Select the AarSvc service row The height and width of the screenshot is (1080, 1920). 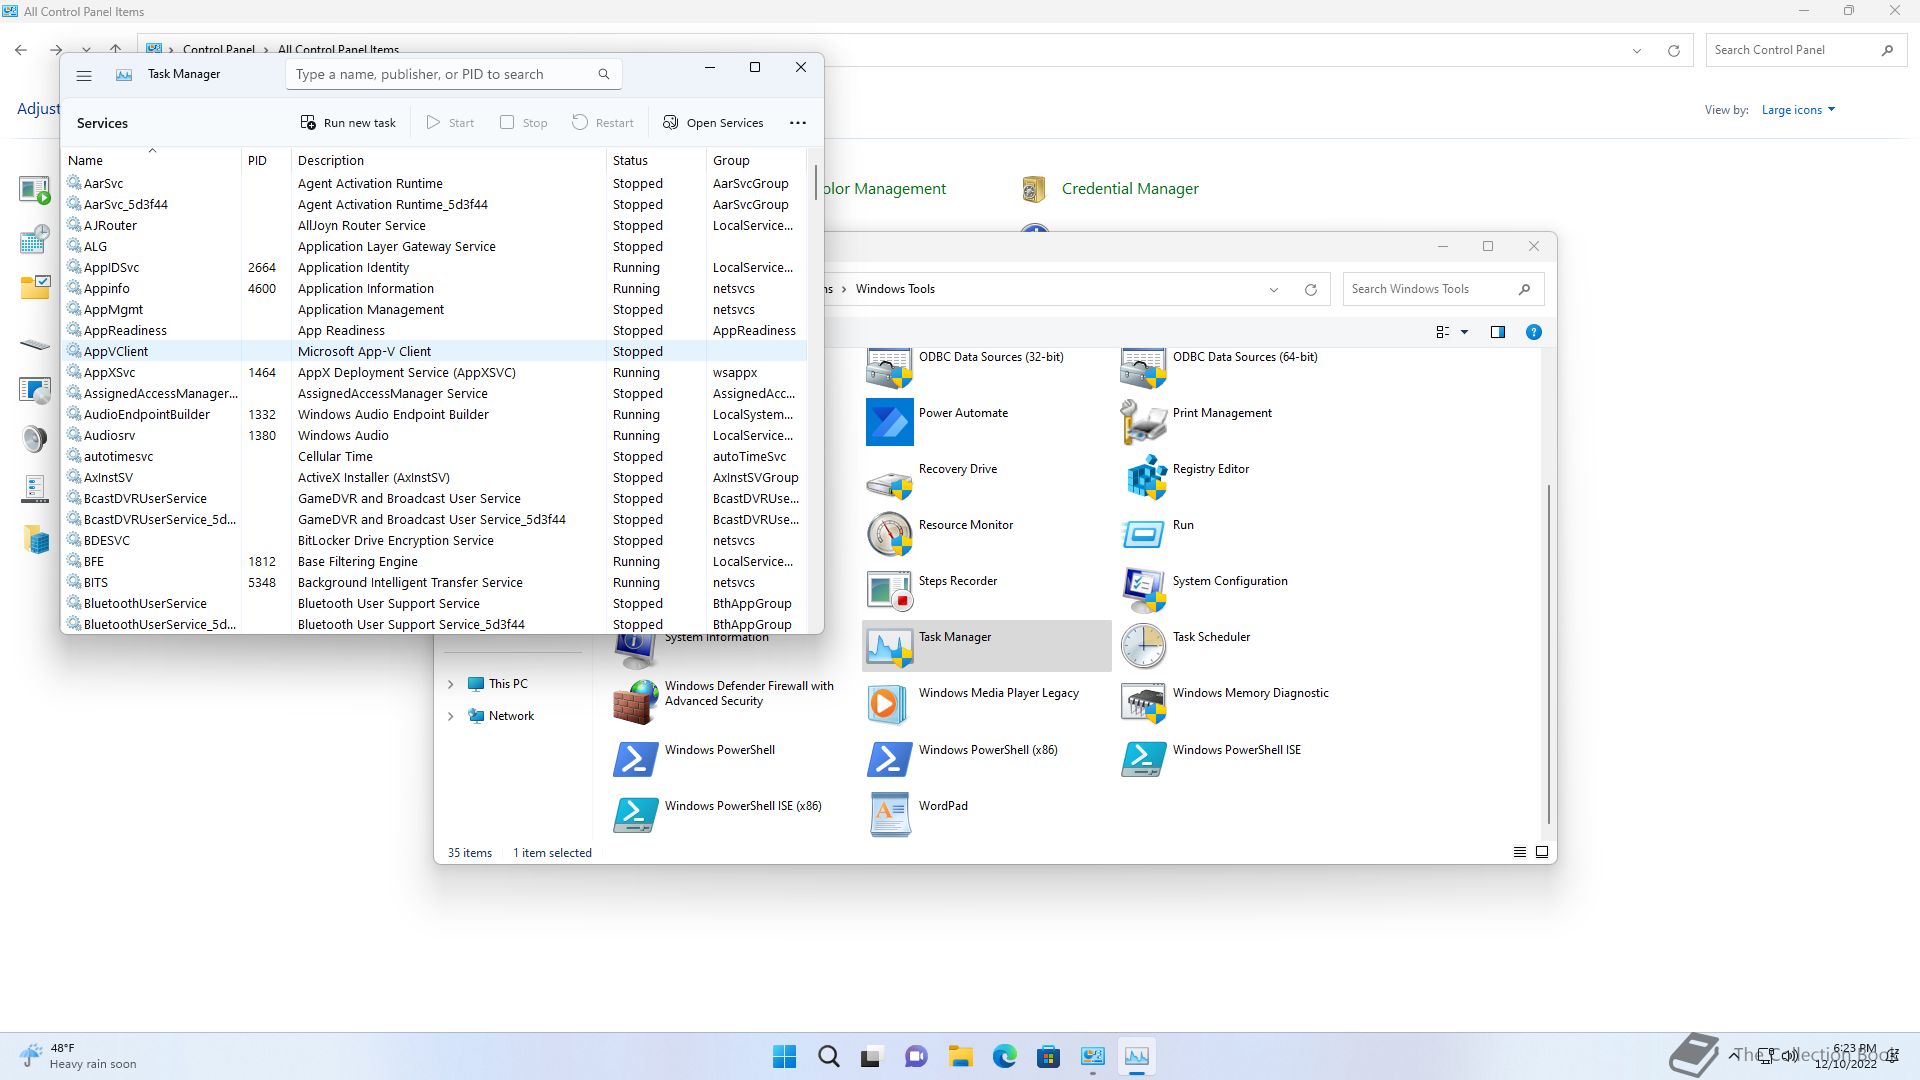[435, 184]
